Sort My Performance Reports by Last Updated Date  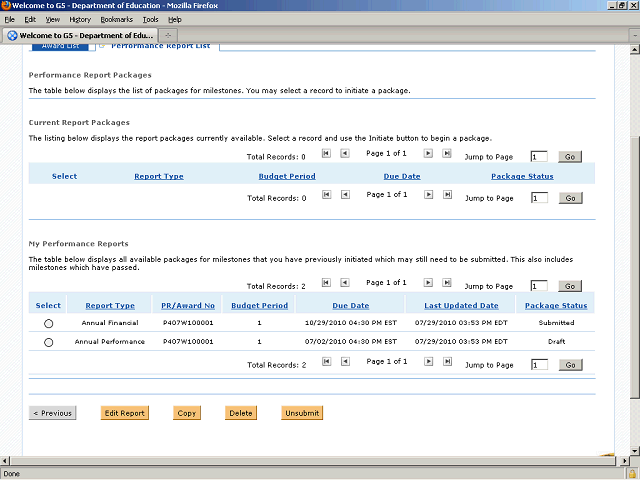461,305
